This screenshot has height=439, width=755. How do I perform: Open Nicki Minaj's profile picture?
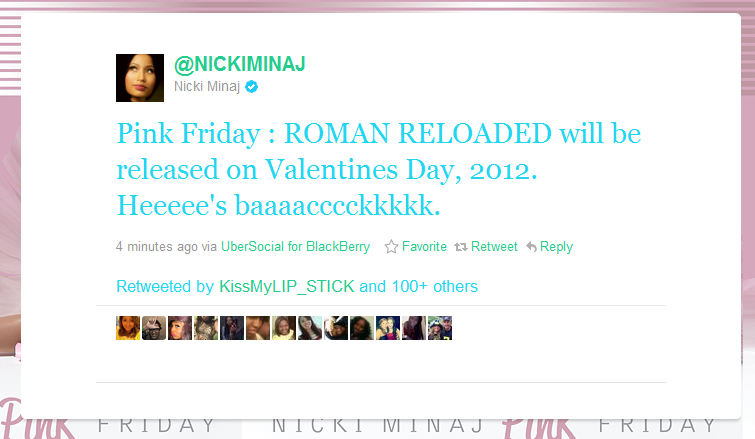pos(140,78)
